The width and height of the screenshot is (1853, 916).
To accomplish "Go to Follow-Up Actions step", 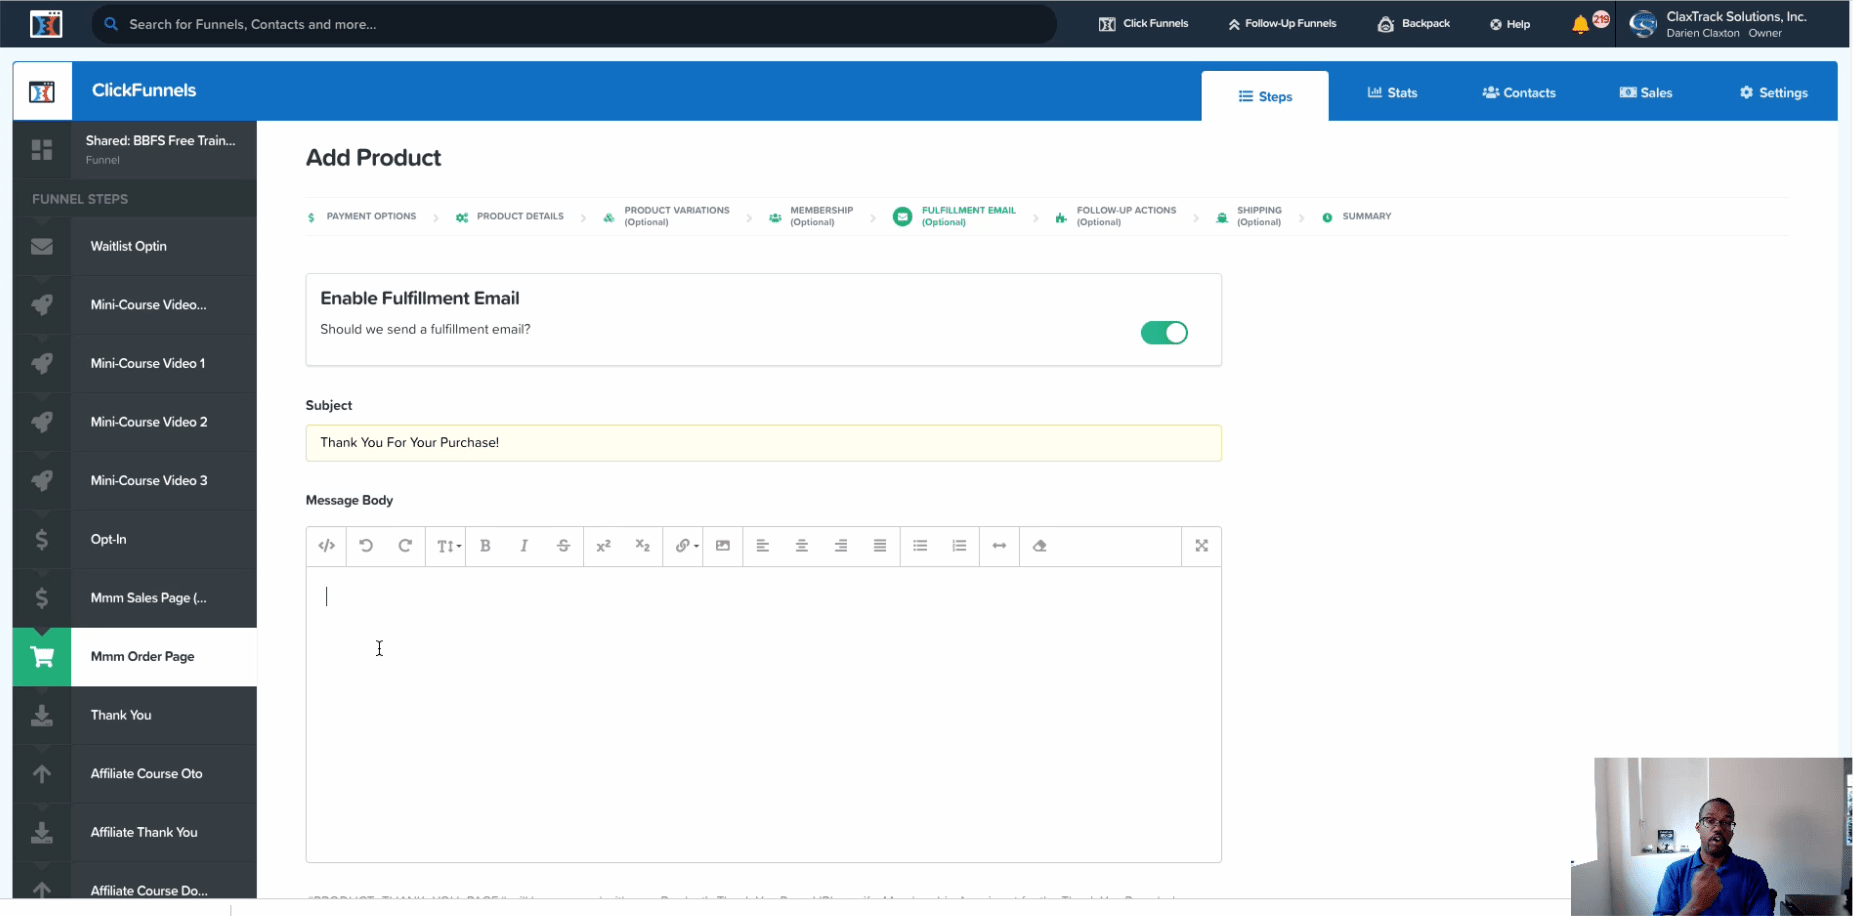I will (x=1115, y=216).
